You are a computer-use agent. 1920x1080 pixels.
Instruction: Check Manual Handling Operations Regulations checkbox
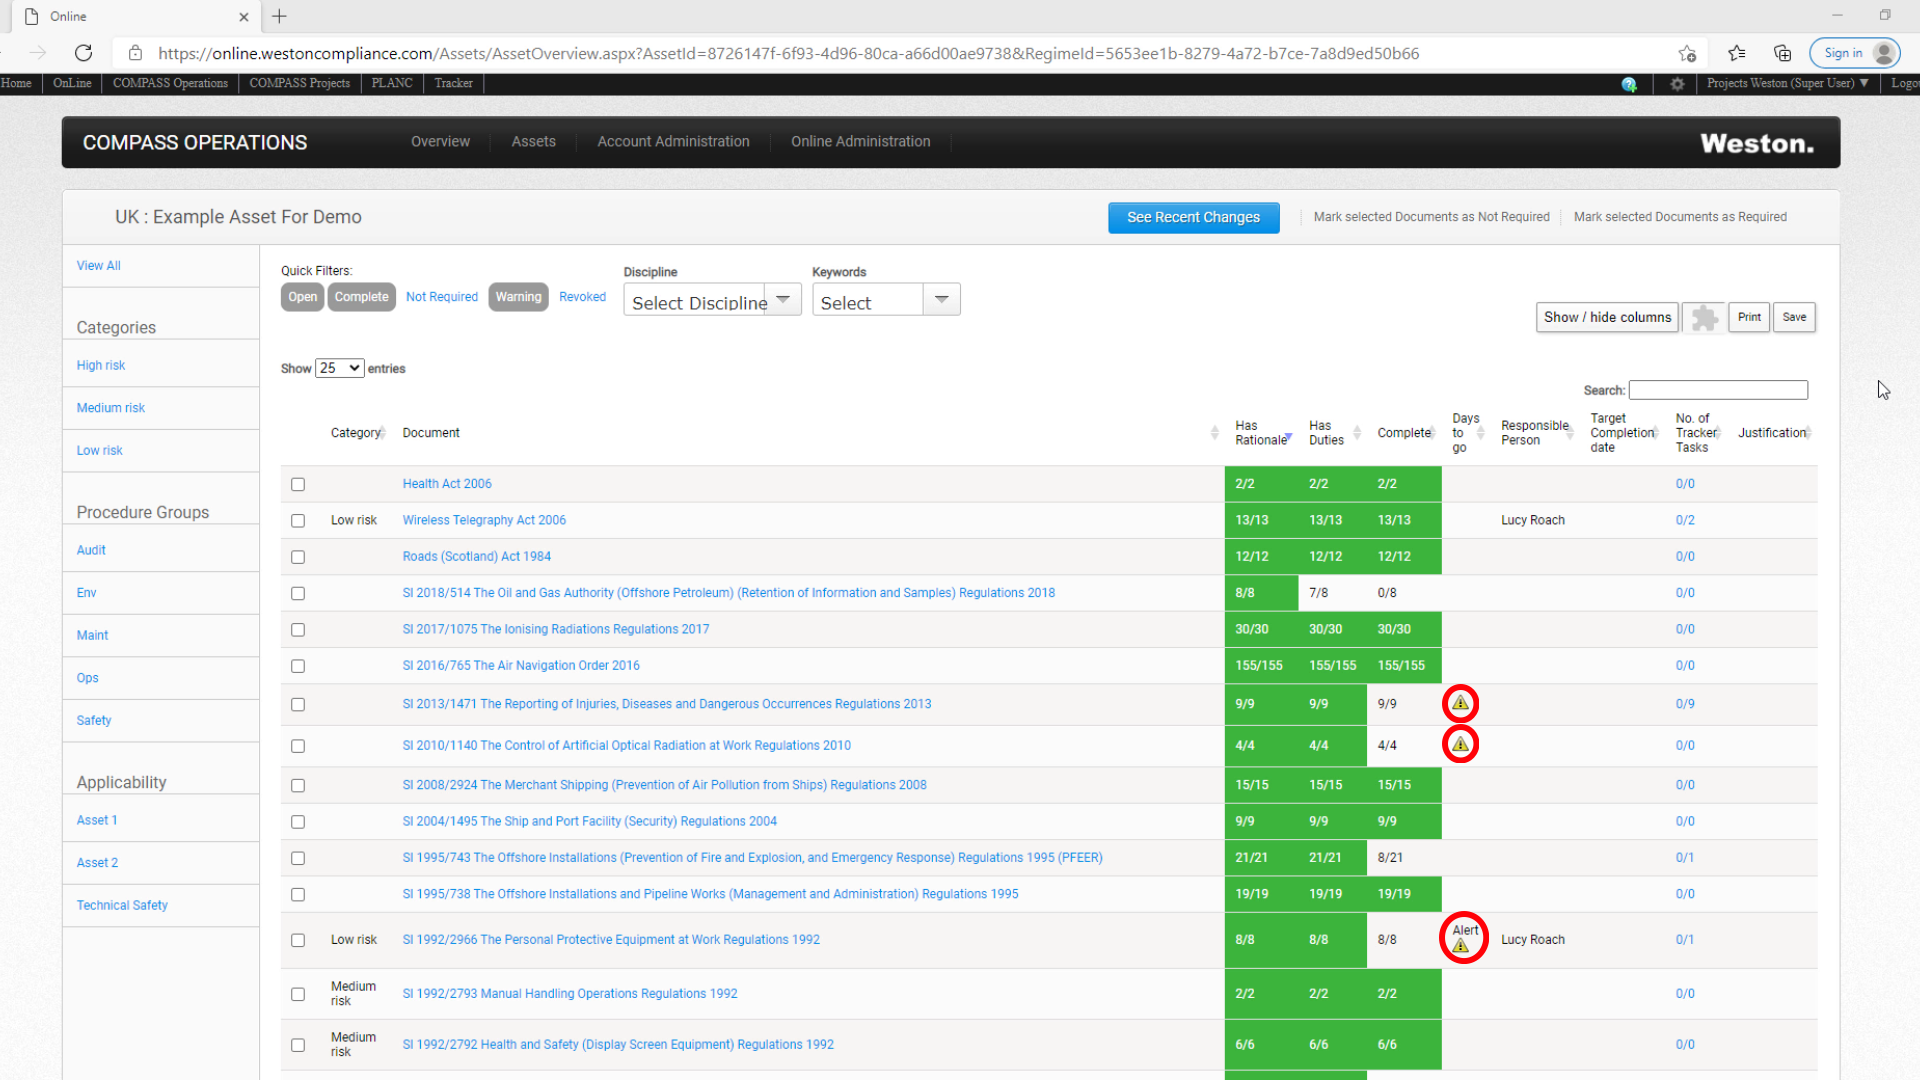[298, 995]
